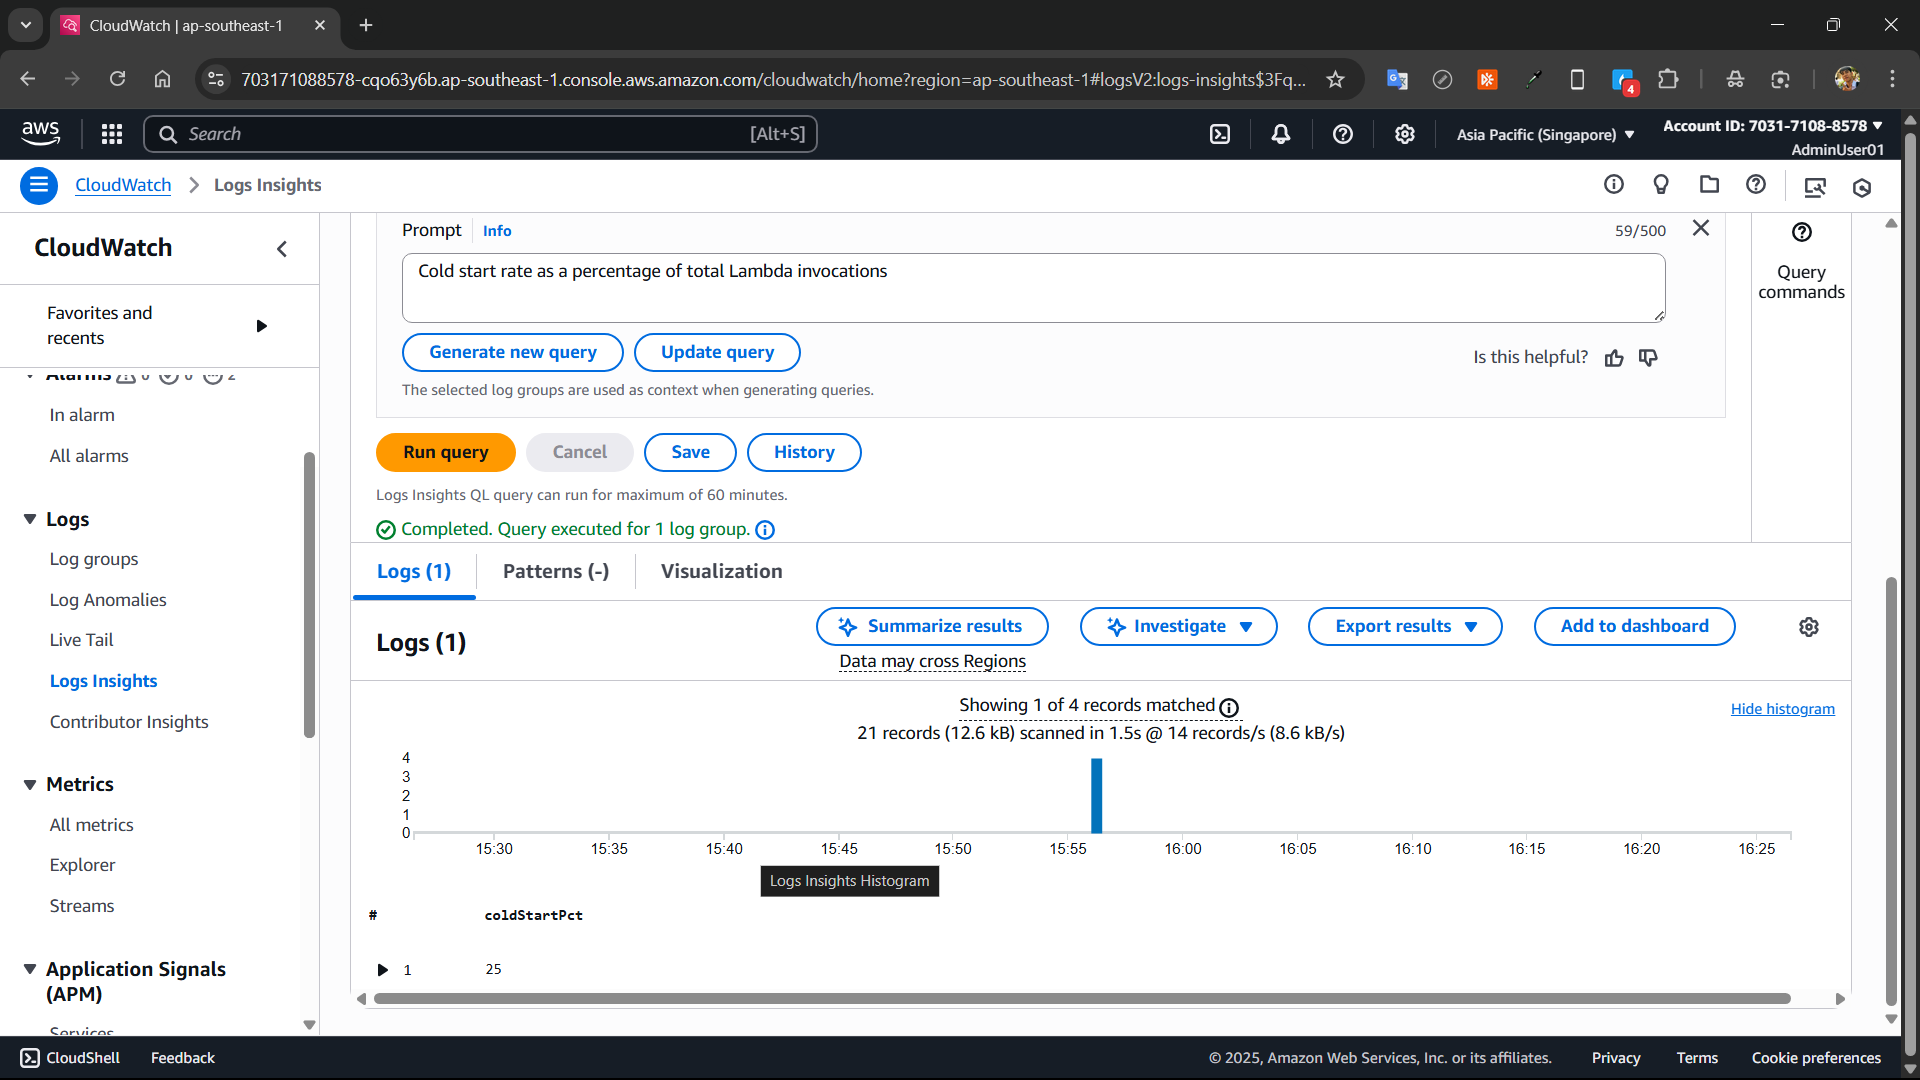1920x1080 pixels.
Task: Click the sidebar vertical scrollbar
Action: coord(309,595)
